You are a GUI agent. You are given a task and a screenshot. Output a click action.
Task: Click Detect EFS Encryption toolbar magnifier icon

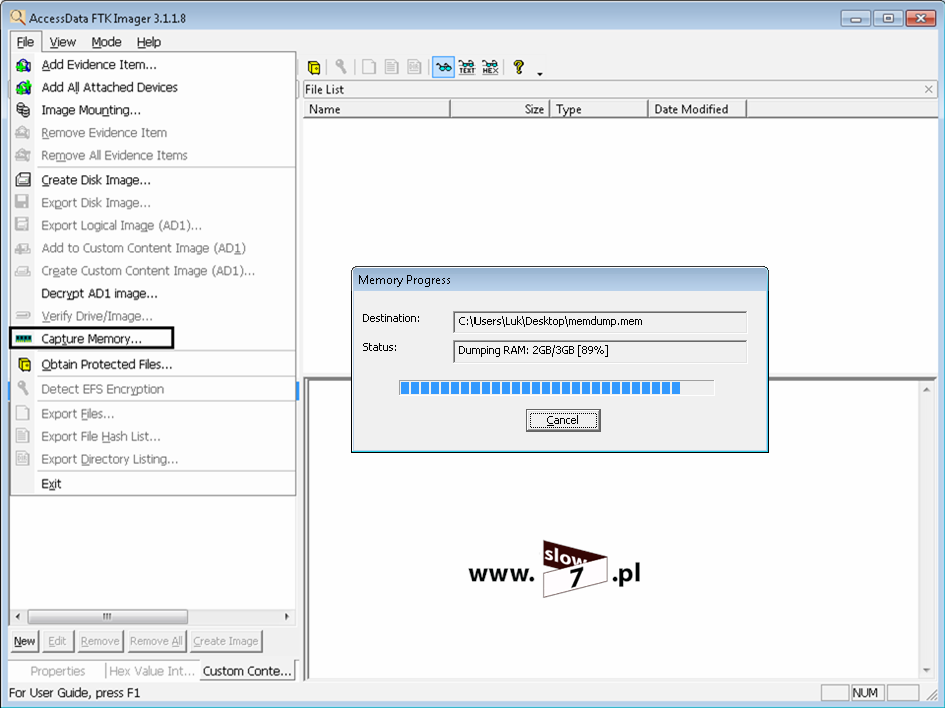pos(341,67)
